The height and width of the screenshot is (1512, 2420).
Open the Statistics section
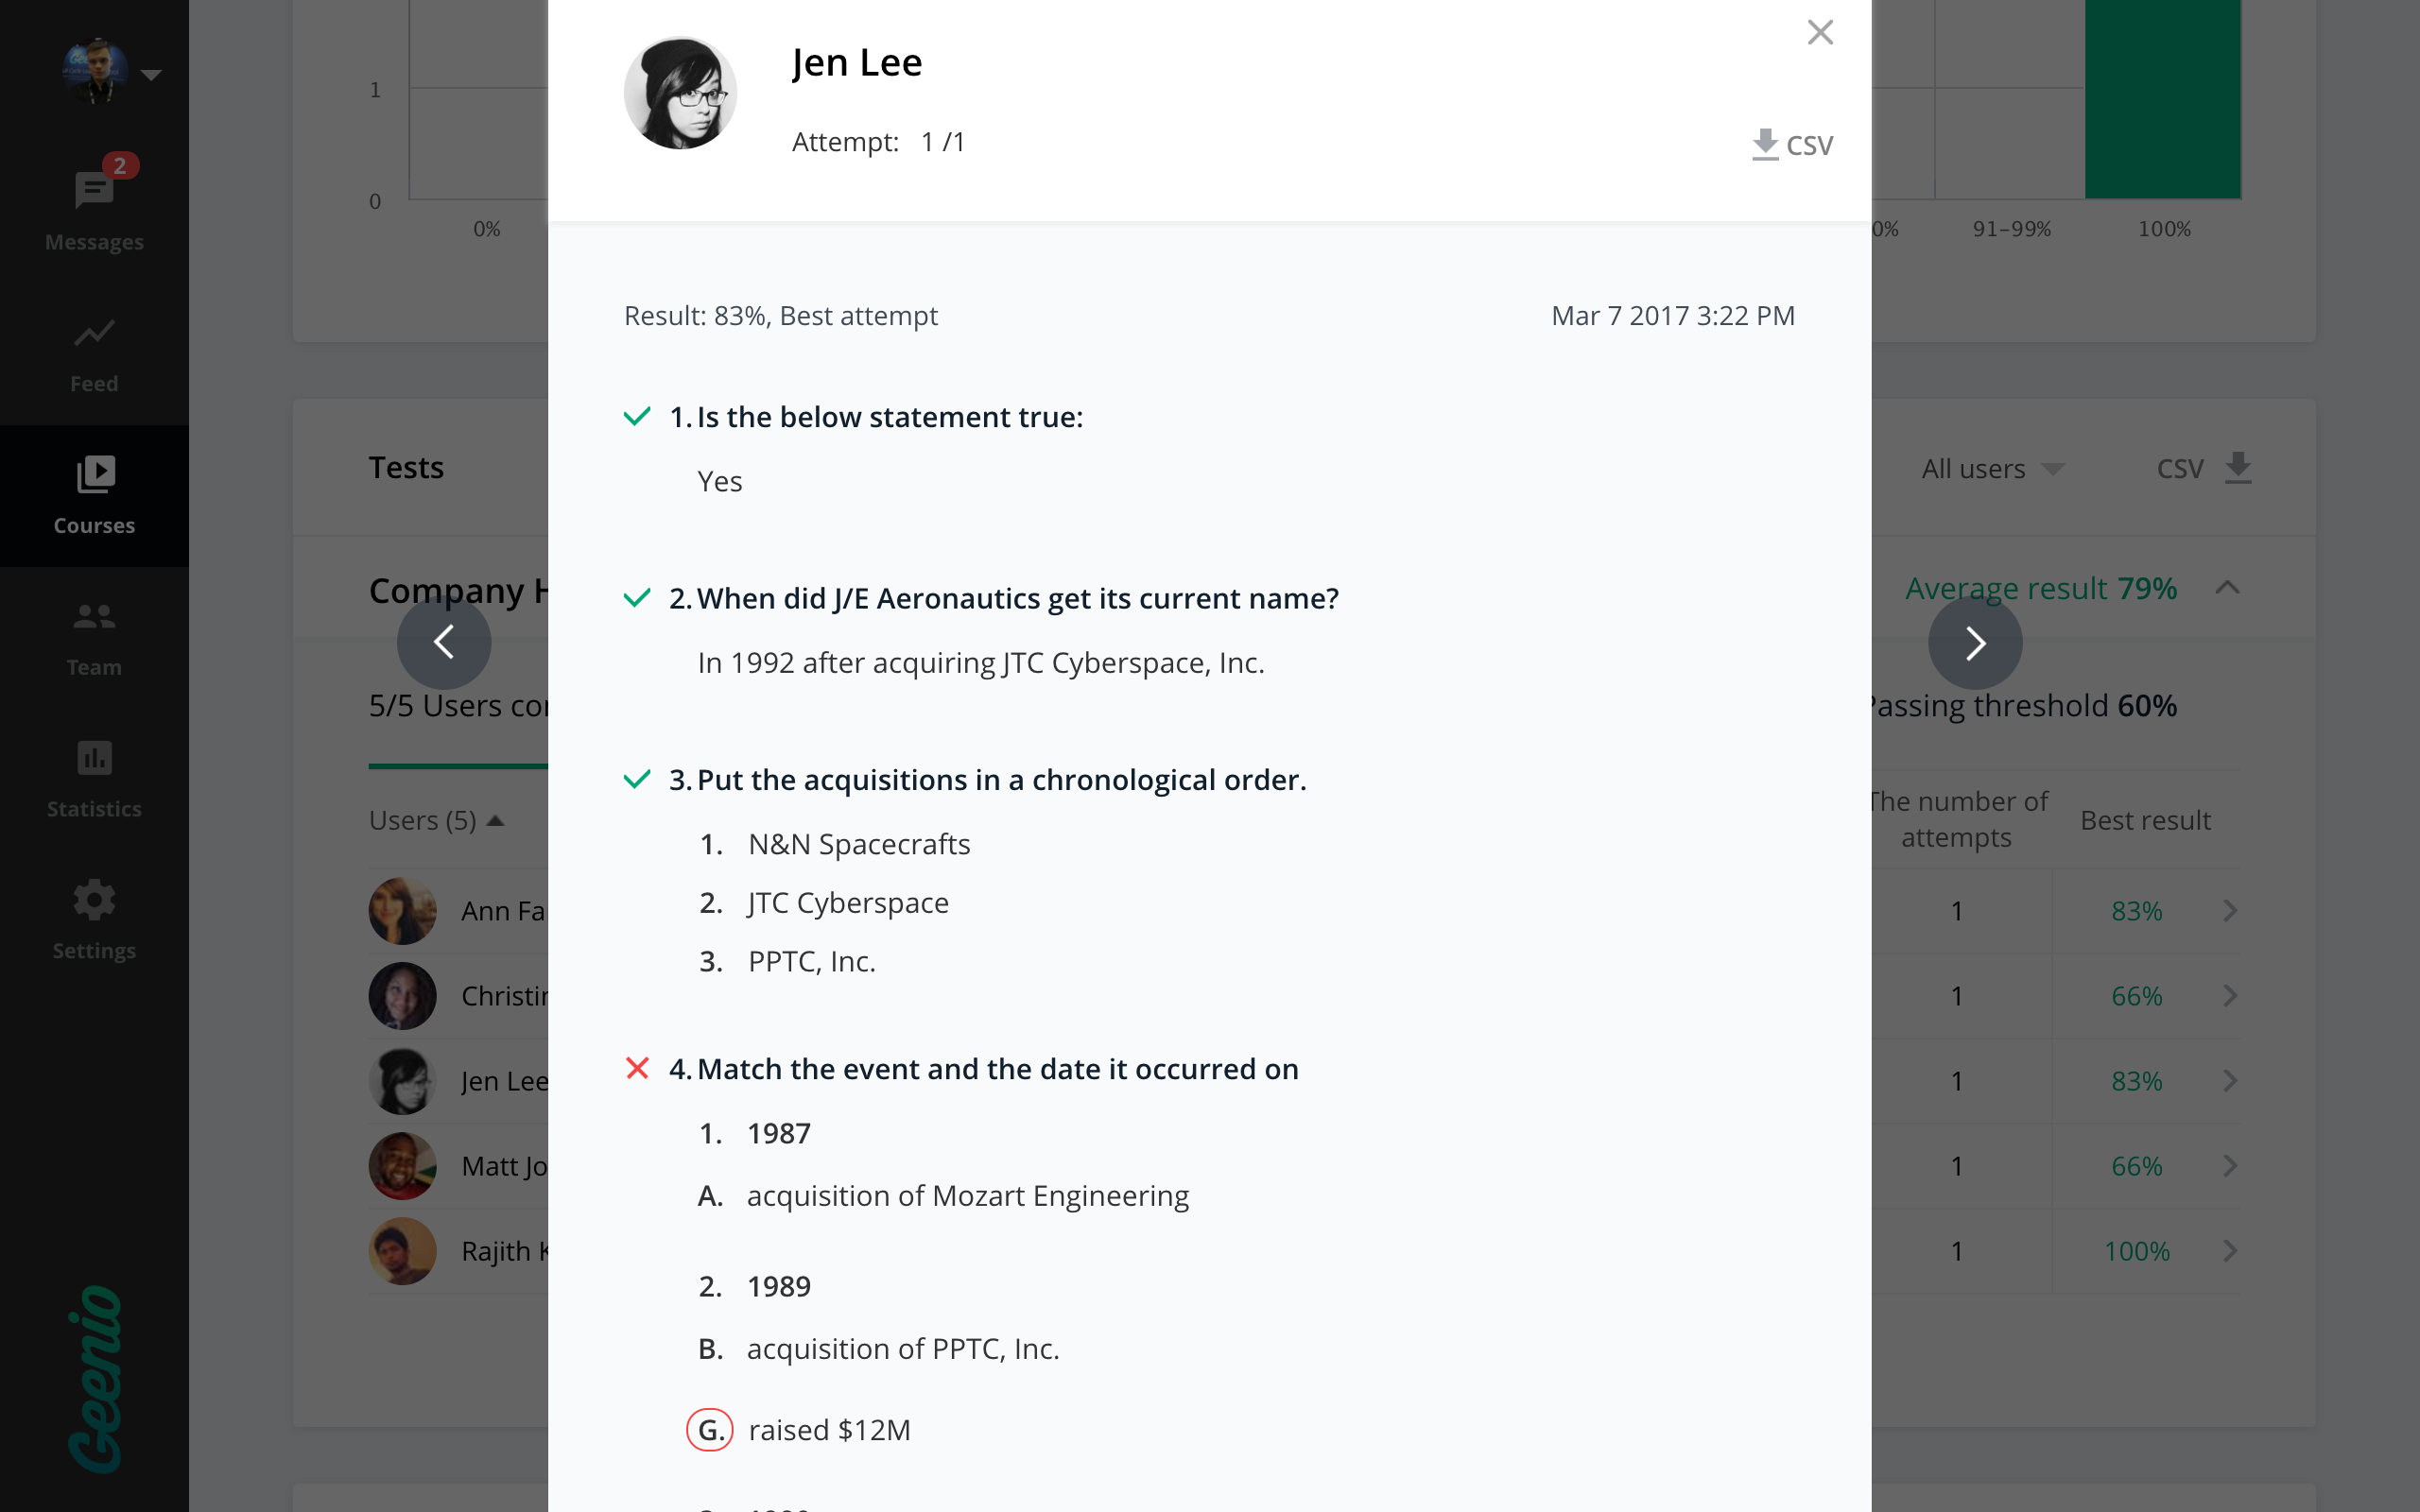tap(94, 780)
